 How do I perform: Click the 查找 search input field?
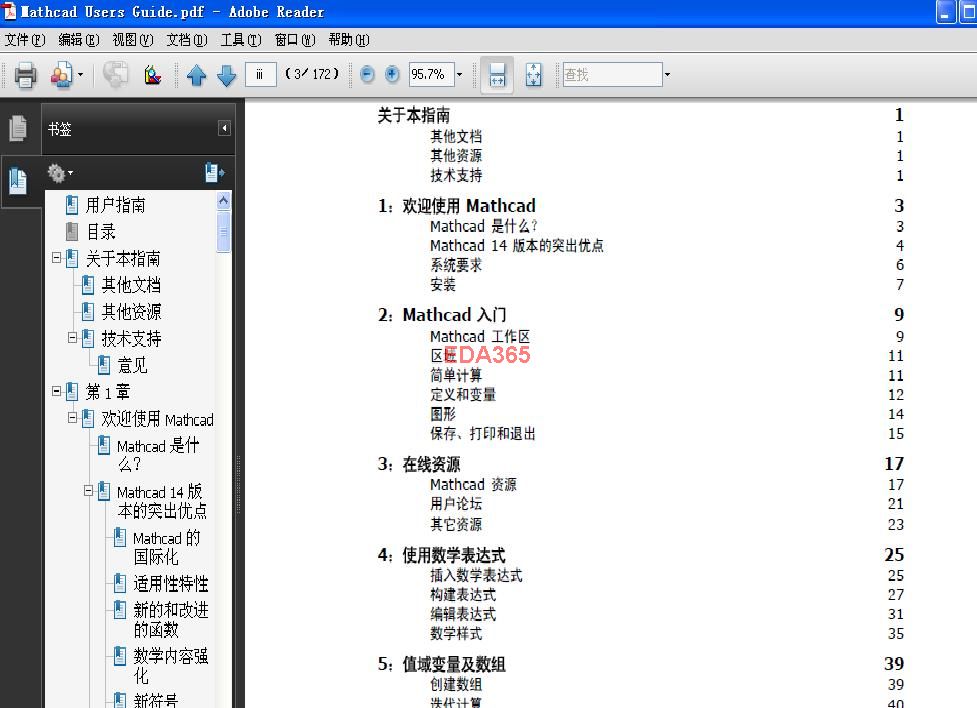coord(612,75)
